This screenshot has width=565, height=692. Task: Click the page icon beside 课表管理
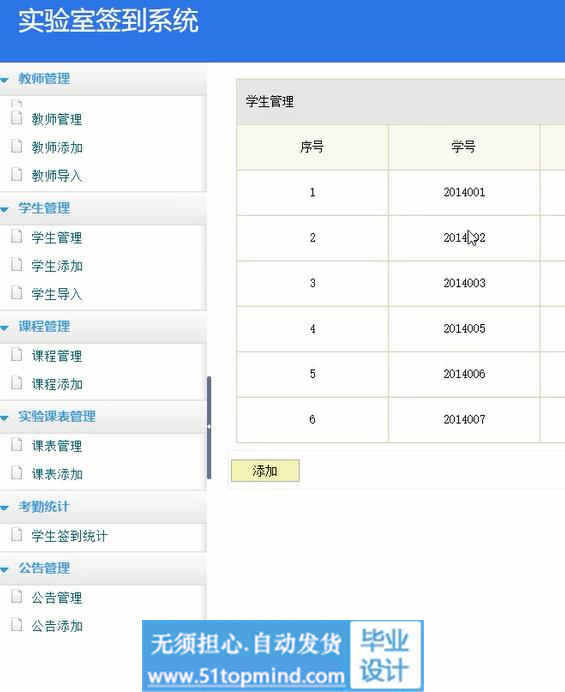click(x=16, y=445)
